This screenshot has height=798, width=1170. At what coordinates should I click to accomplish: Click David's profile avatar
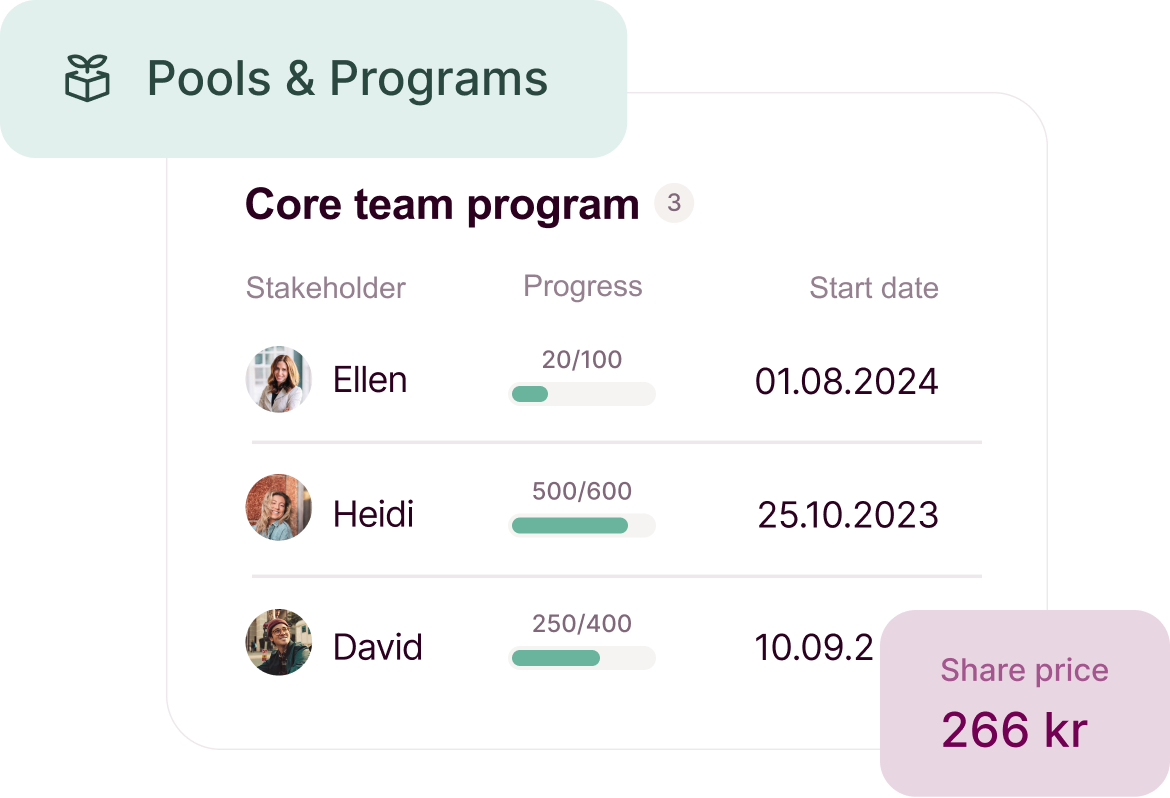pos(278,642)
